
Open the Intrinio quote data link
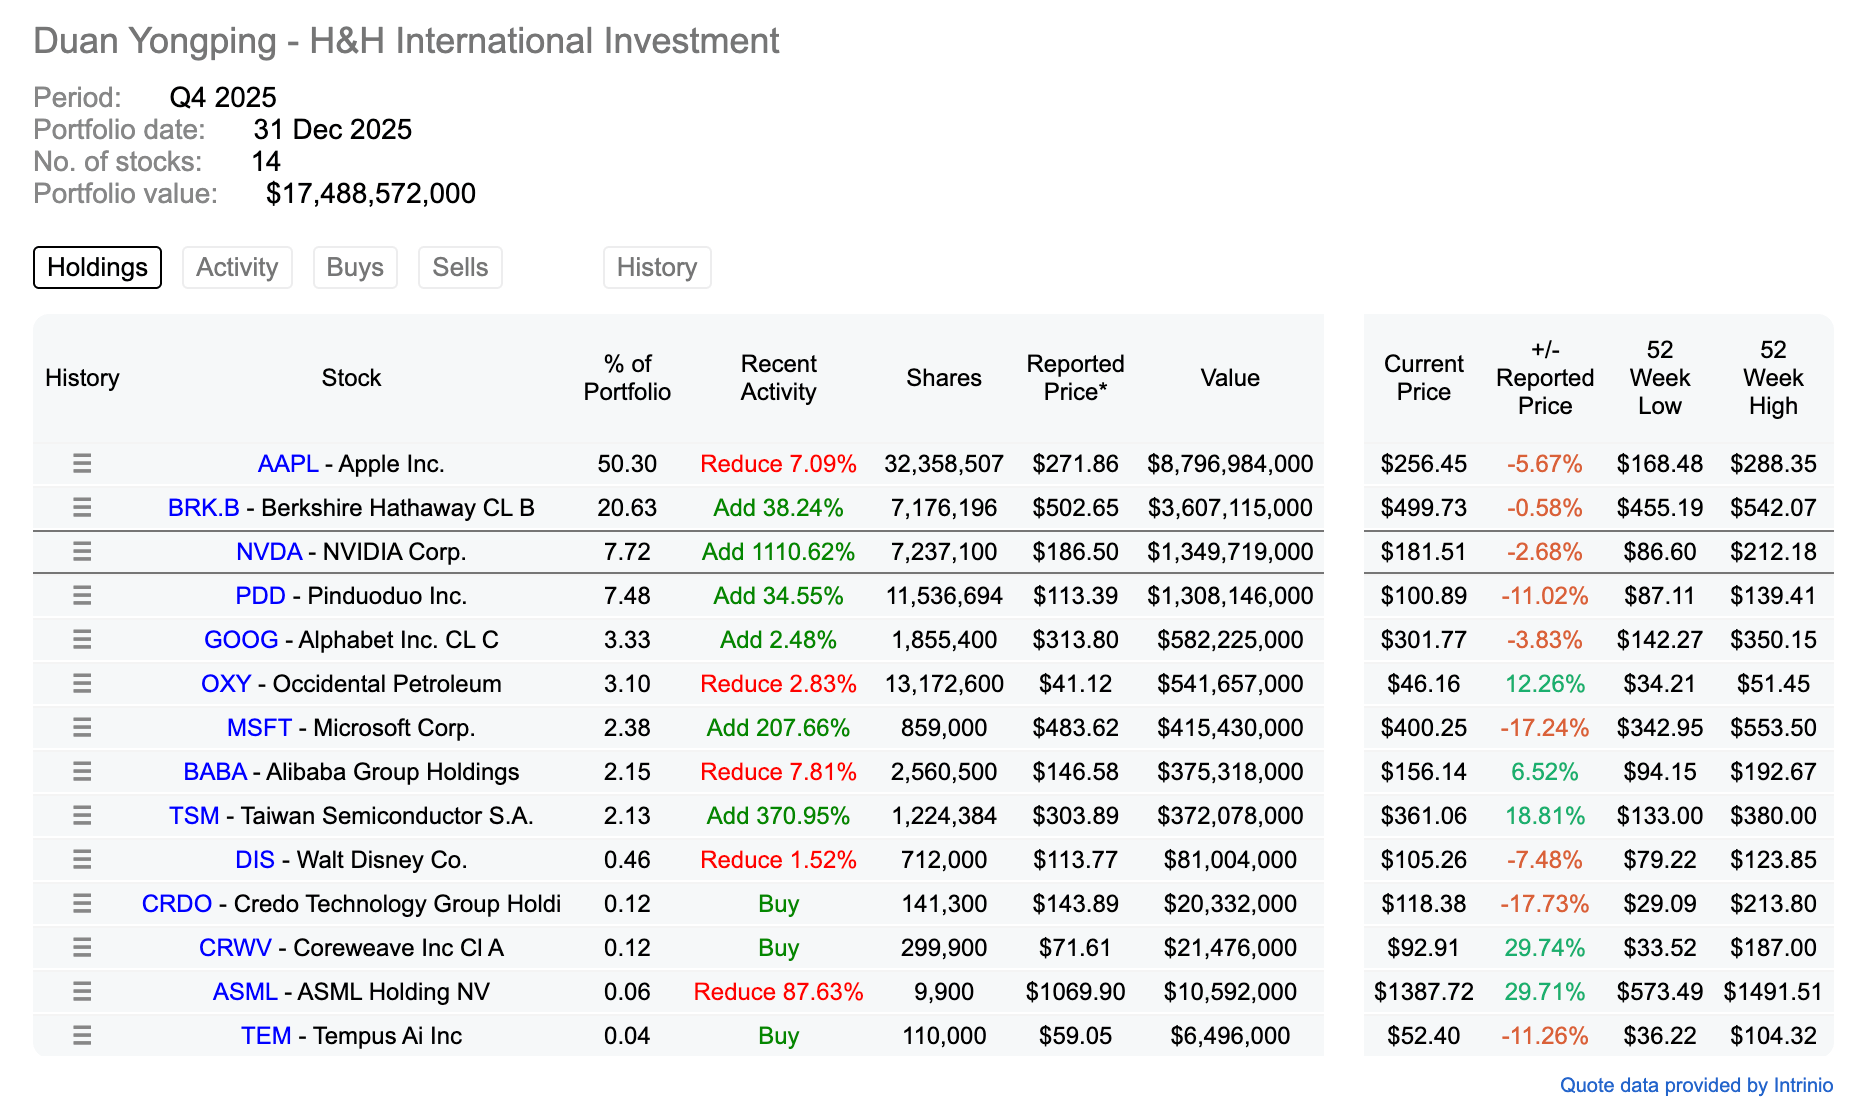pyautogui.click(x=1696, y=1085)
